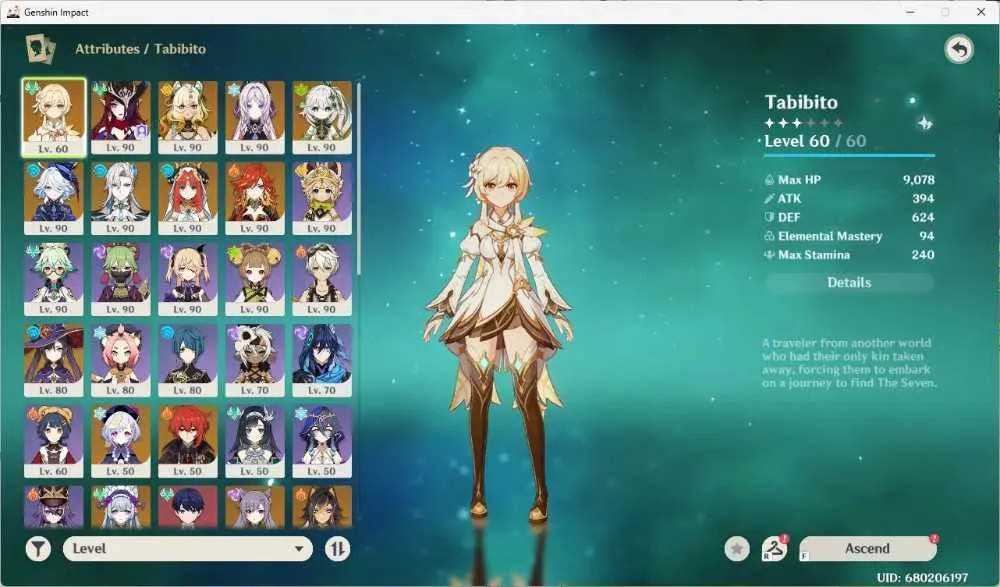This screenshot has height=587, width=1000.
Task: Pick Nilou's portrait
Action: [188, 198]
